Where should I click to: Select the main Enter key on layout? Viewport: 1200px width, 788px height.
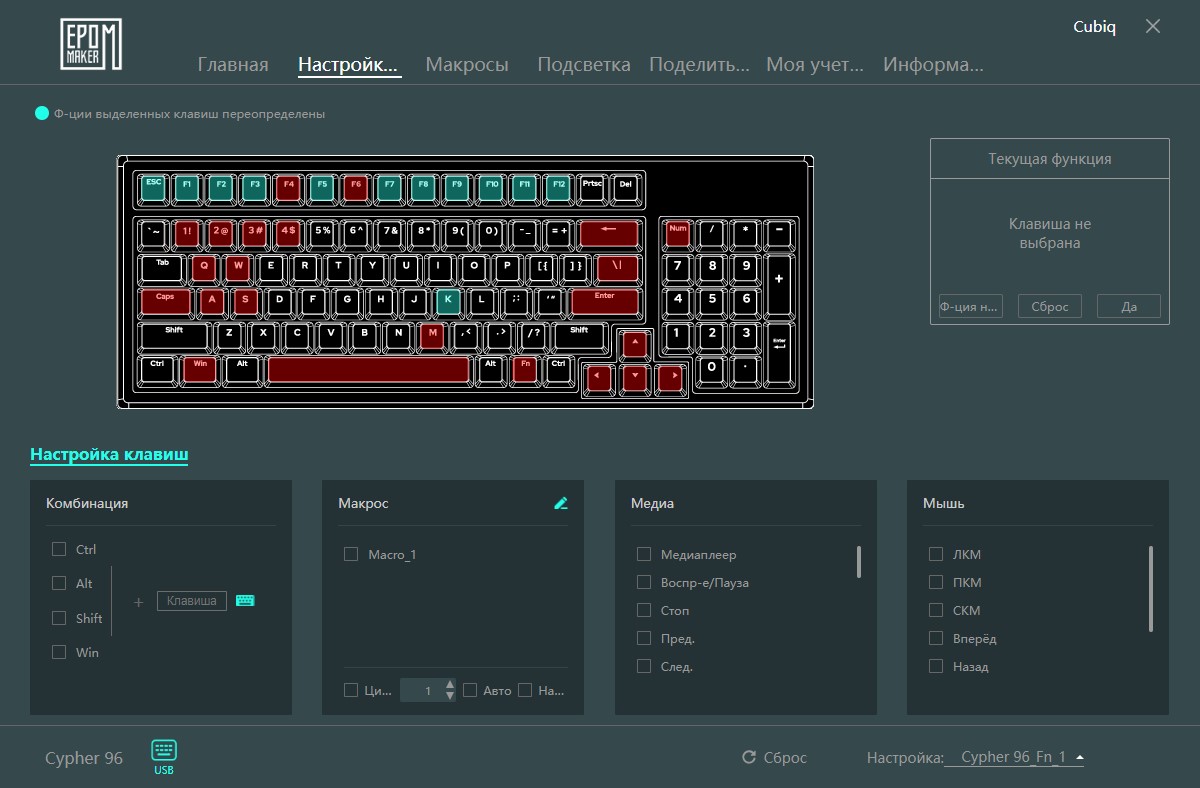click(x=605, y=301)
